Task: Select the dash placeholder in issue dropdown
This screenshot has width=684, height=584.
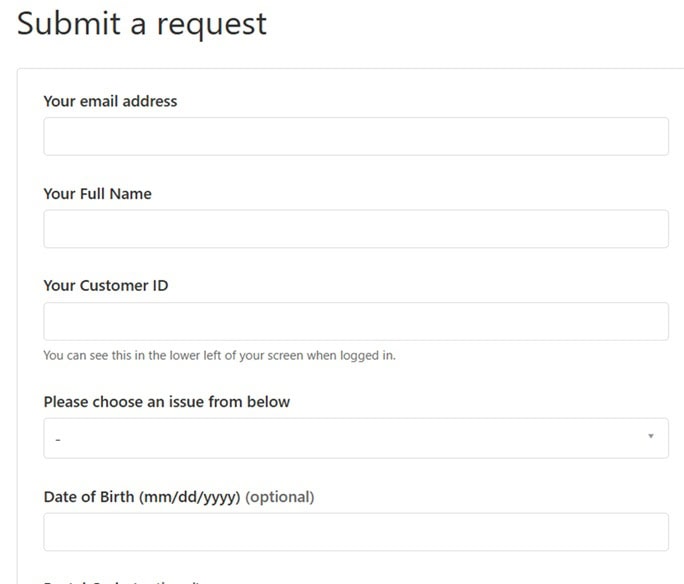Action: pyautogui.click(x=58, y=439)
